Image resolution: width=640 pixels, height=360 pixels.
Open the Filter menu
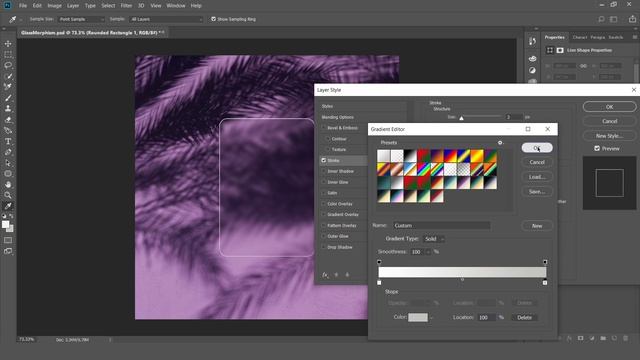tap(126, 6)
